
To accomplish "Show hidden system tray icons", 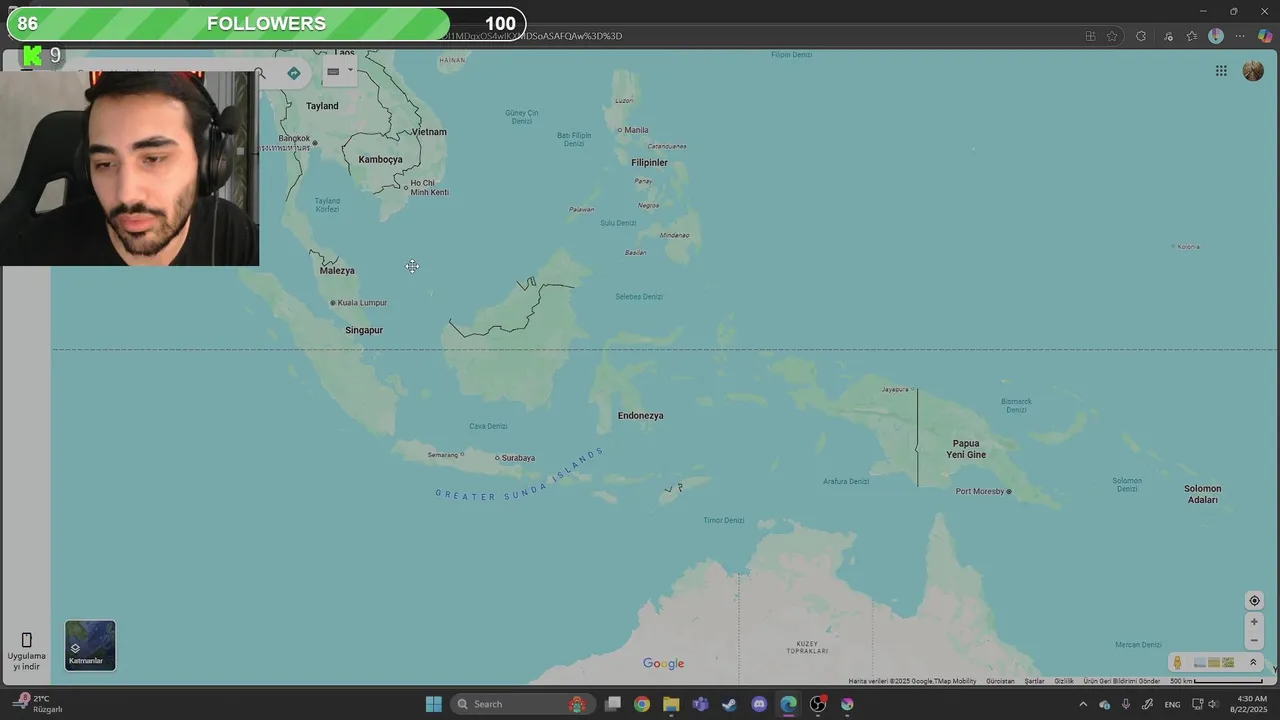I will [1082, 704].
